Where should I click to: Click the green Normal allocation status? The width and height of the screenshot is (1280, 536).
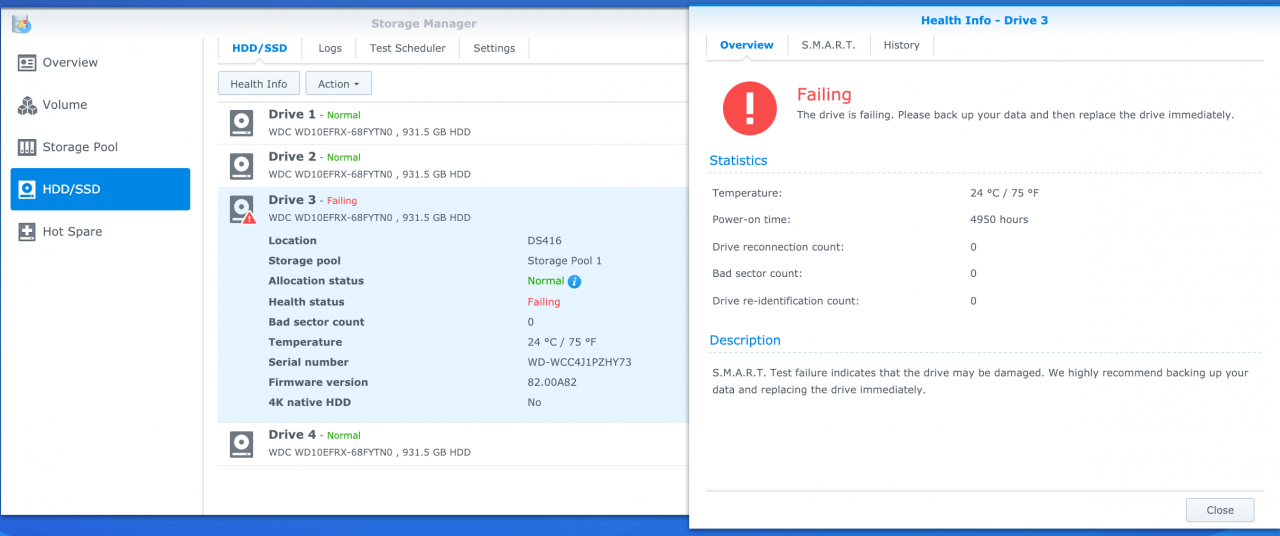pyautogui.click(x=546, y=281)
